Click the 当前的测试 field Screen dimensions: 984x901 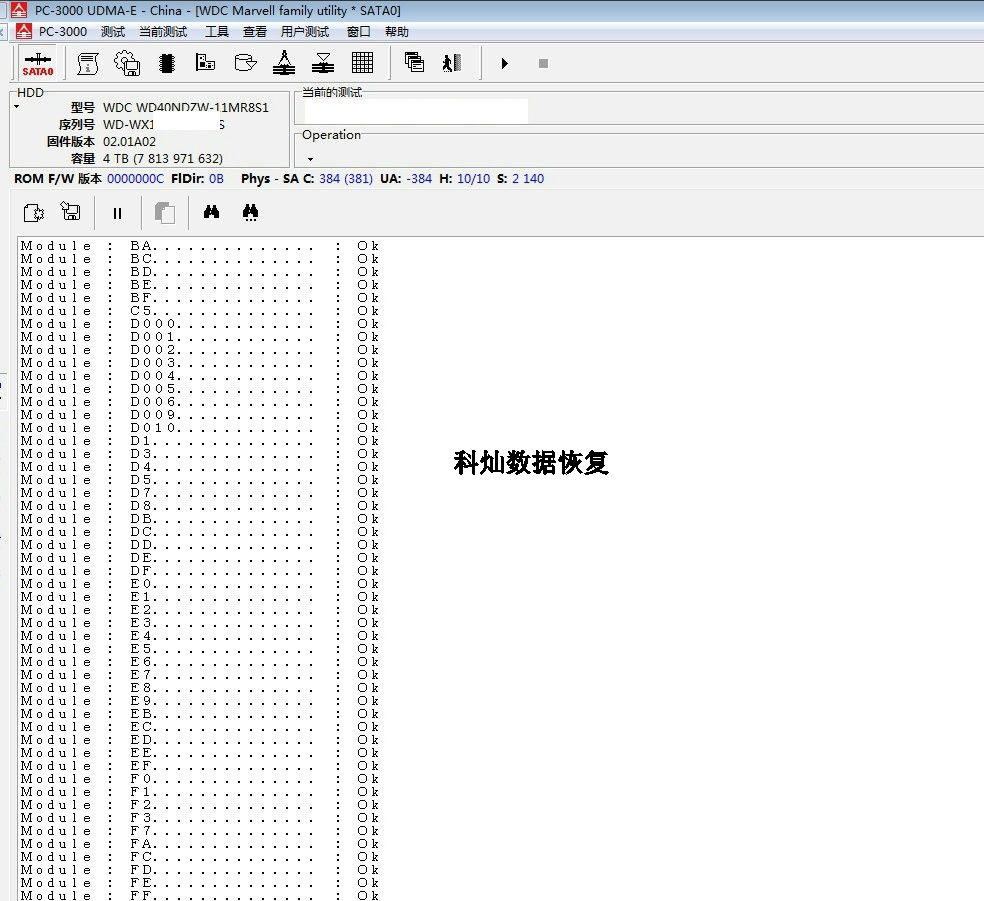pyautogui.click(x=416, y=110)
